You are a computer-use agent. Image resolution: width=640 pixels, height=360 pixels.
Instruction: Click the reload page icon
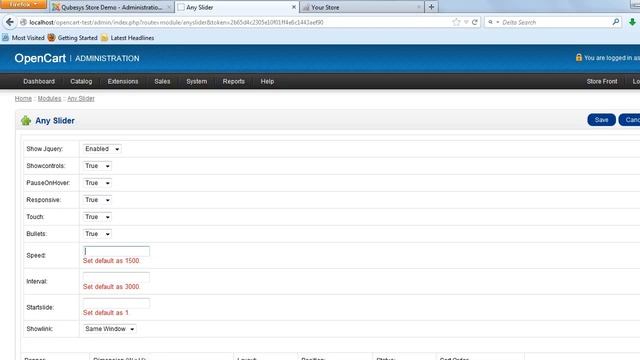(x=475, y=22)
